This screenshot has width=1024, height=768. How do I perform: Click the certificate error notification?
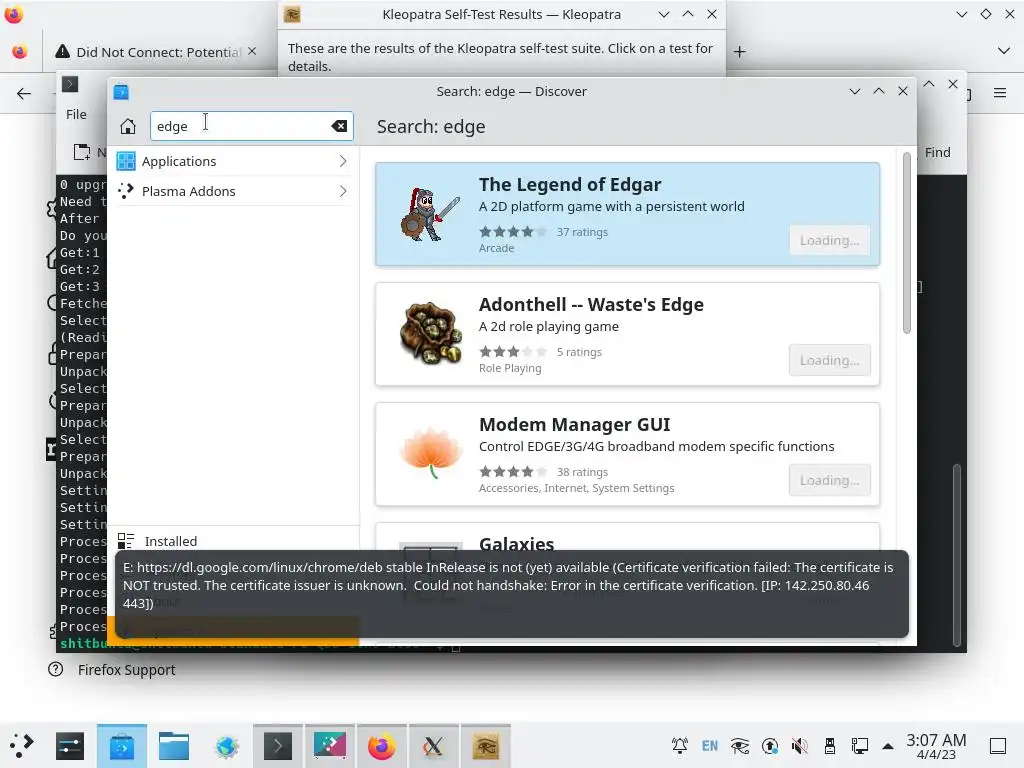pyautogui.click(x=511, y=594)
